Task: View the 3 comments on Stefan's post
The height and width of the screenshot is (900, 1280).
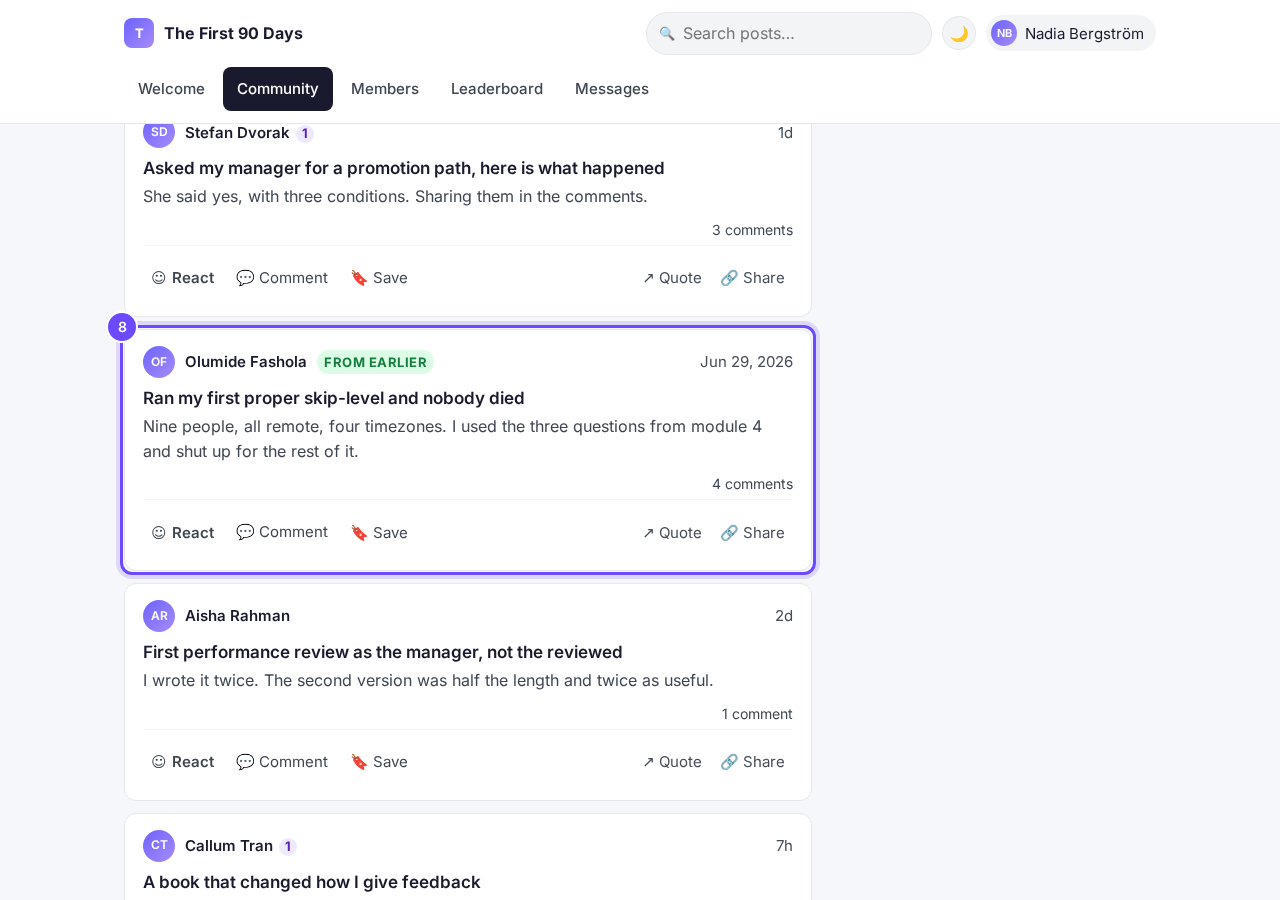Action: (x=752, y=230)
